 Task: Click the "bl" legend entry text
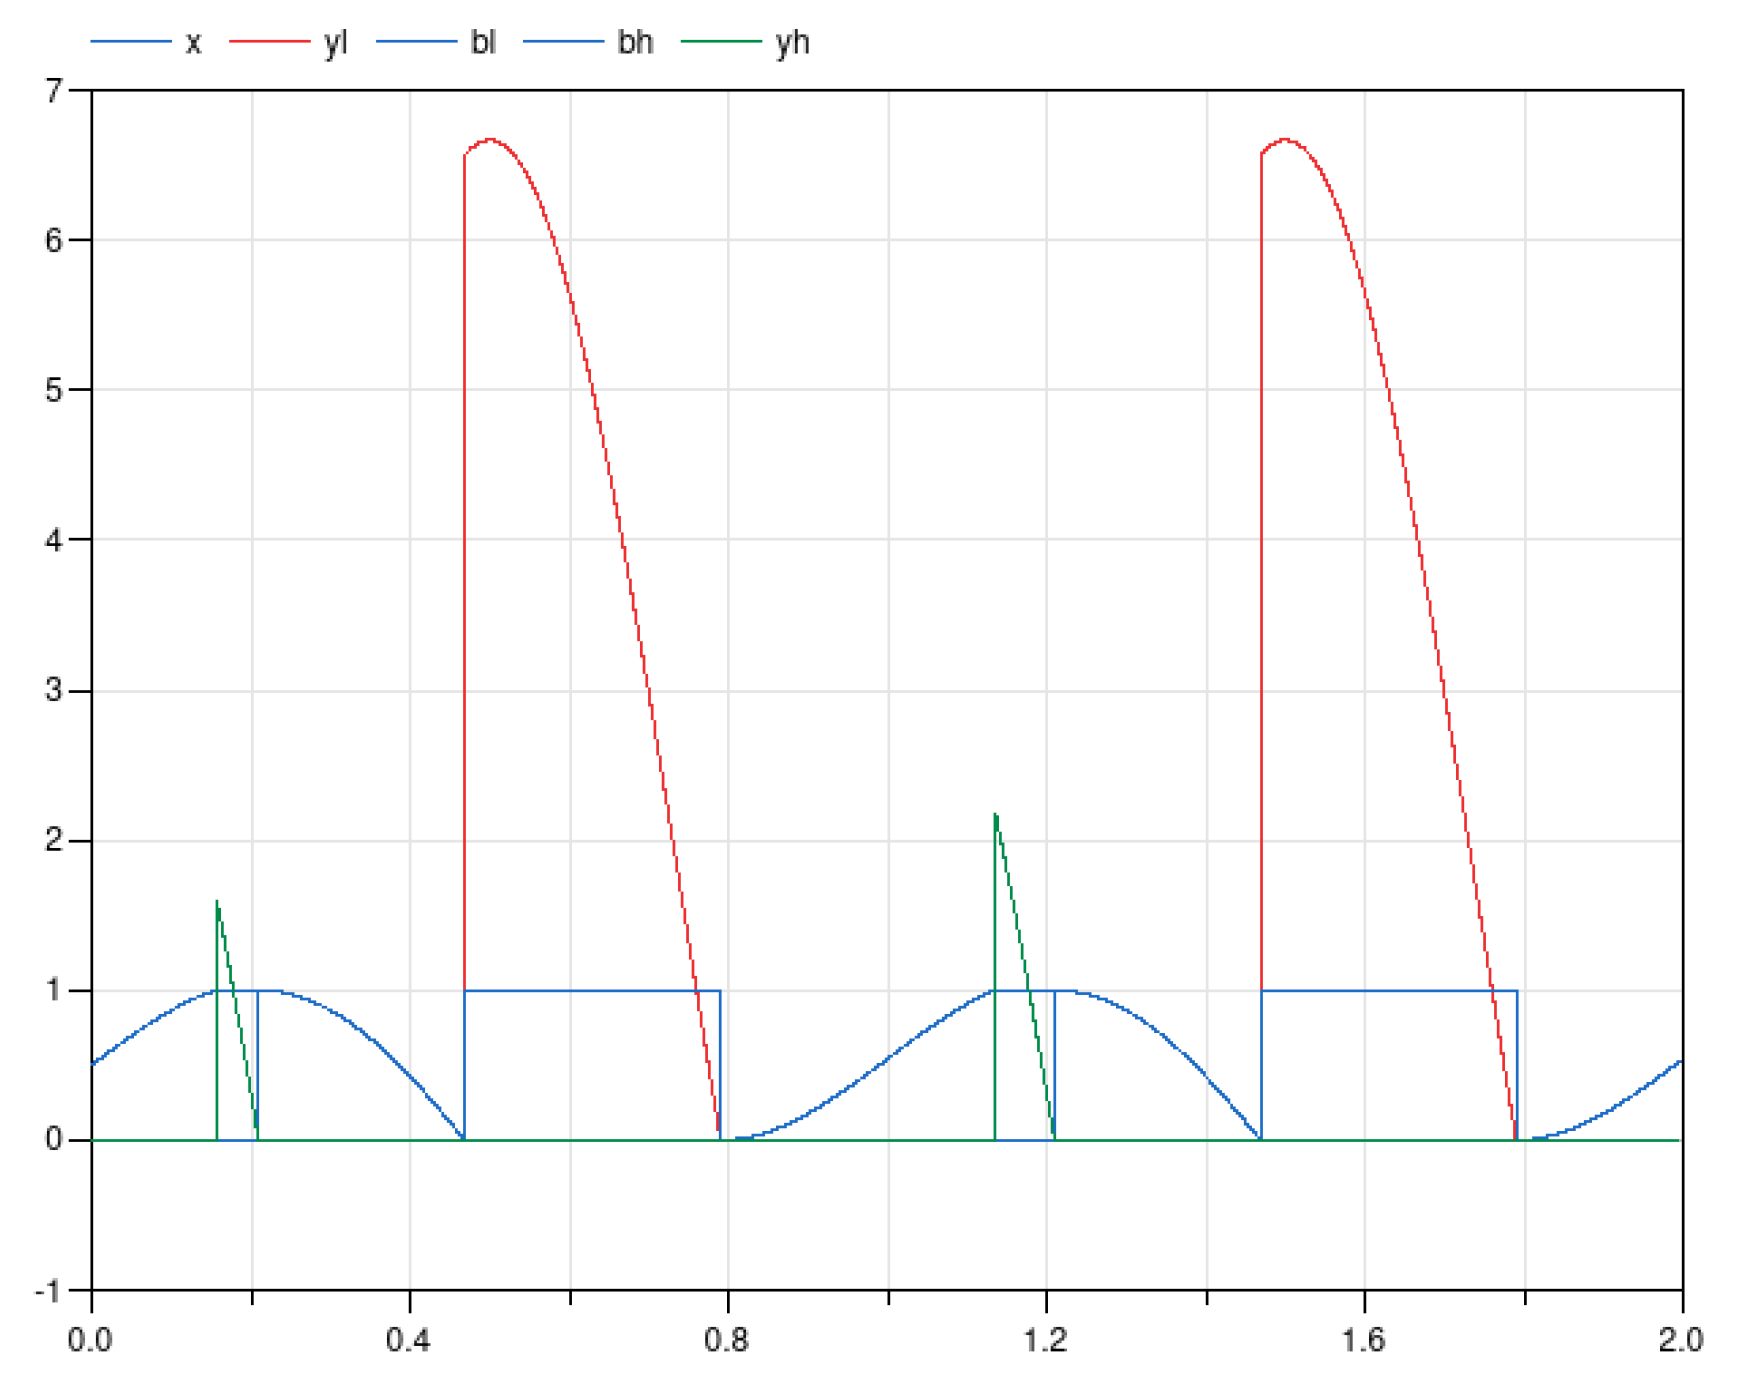(x=483, y=42)
